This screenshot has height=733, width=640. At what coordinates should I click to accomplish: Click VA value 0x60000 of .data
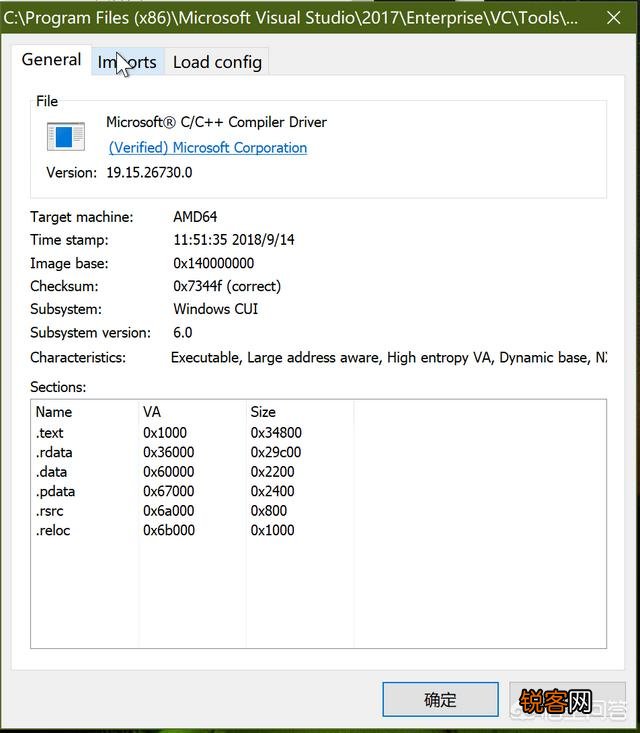[x=168, y=472]
